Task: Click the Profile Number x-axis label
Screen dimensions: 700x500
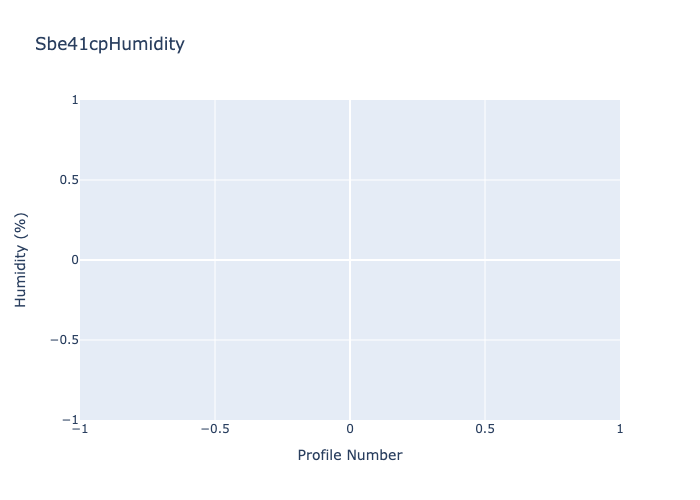Action: point(350,455)
